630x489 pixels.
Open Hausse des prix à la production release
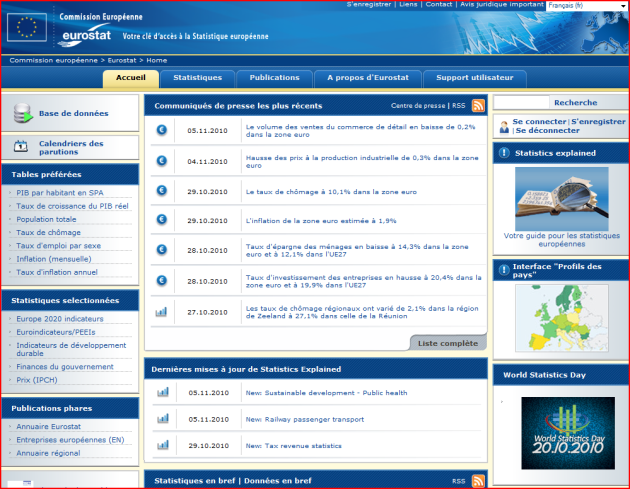pyautogui.click(x=362, y=162)
